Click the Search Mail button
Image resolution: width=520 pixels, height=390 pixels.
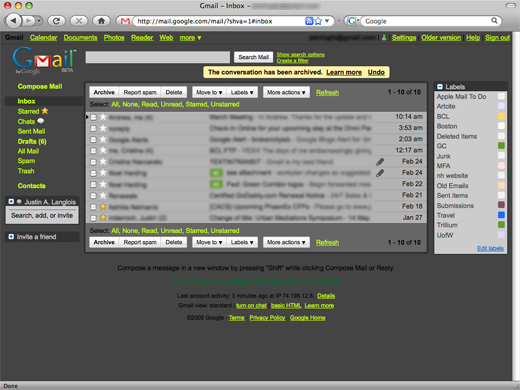(x=253, y=57)
